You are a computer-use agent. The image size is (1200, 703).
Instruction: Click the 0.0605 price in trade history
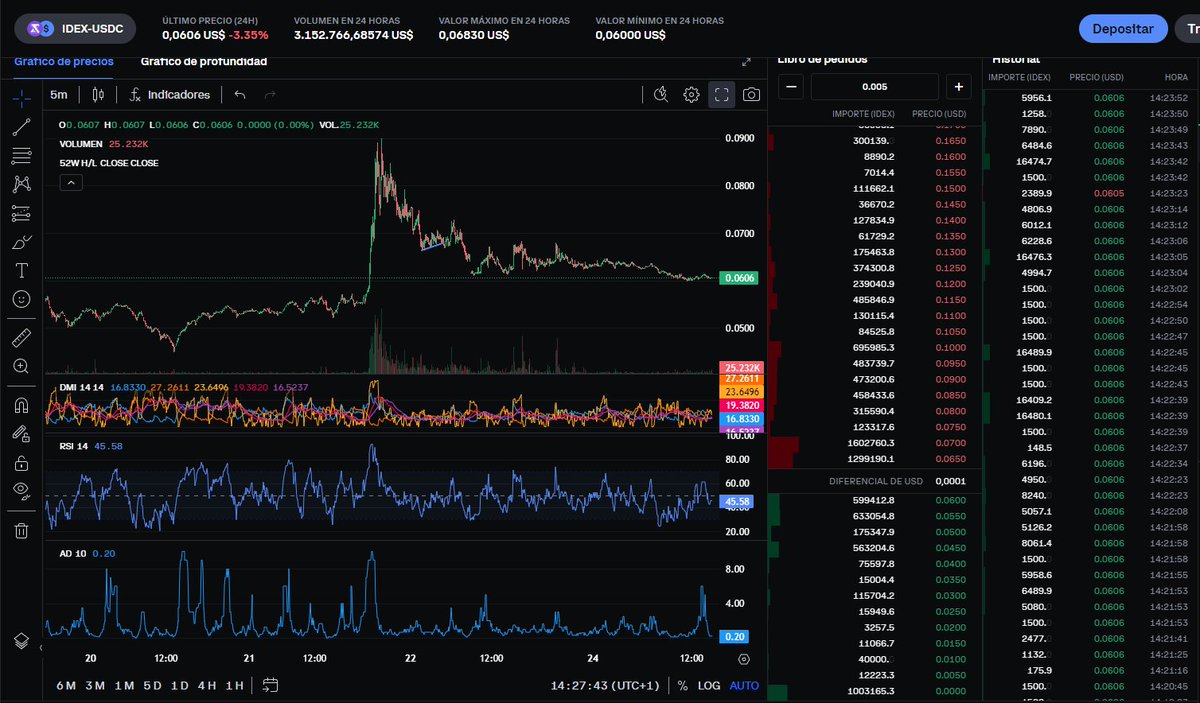tap(1109, 193)
